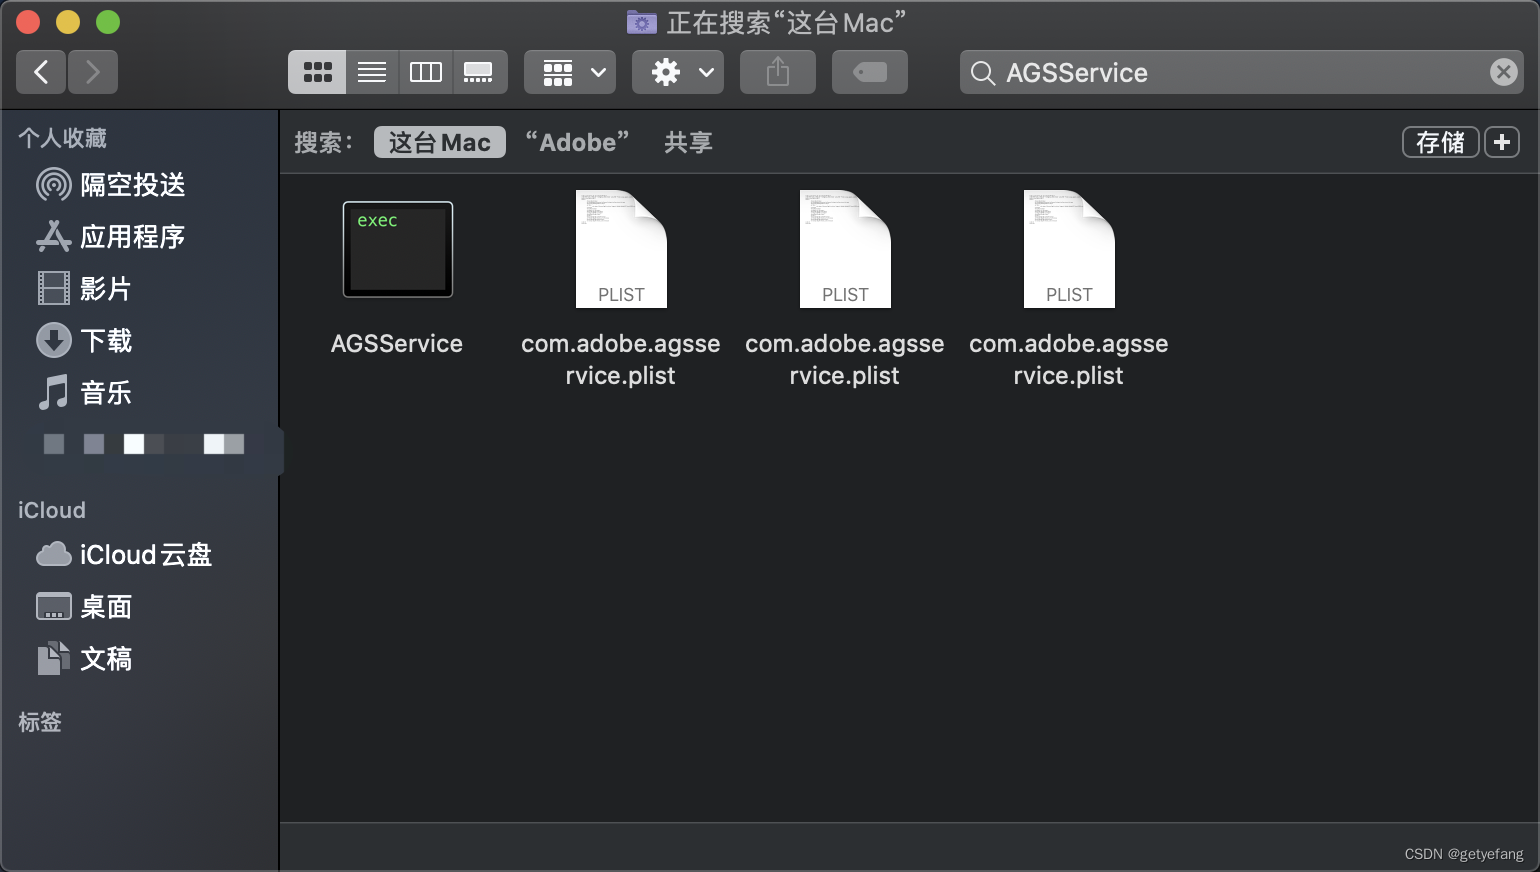Switch to icon view
1540x872 pixels.
(x=317, y=72)
